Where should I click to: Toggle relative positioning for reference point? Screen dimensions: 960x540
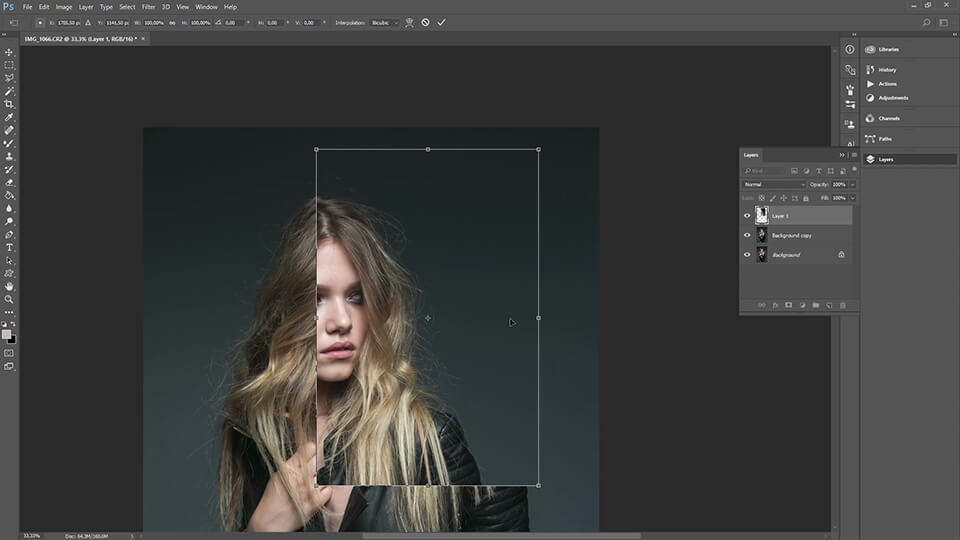click(88, 23)
